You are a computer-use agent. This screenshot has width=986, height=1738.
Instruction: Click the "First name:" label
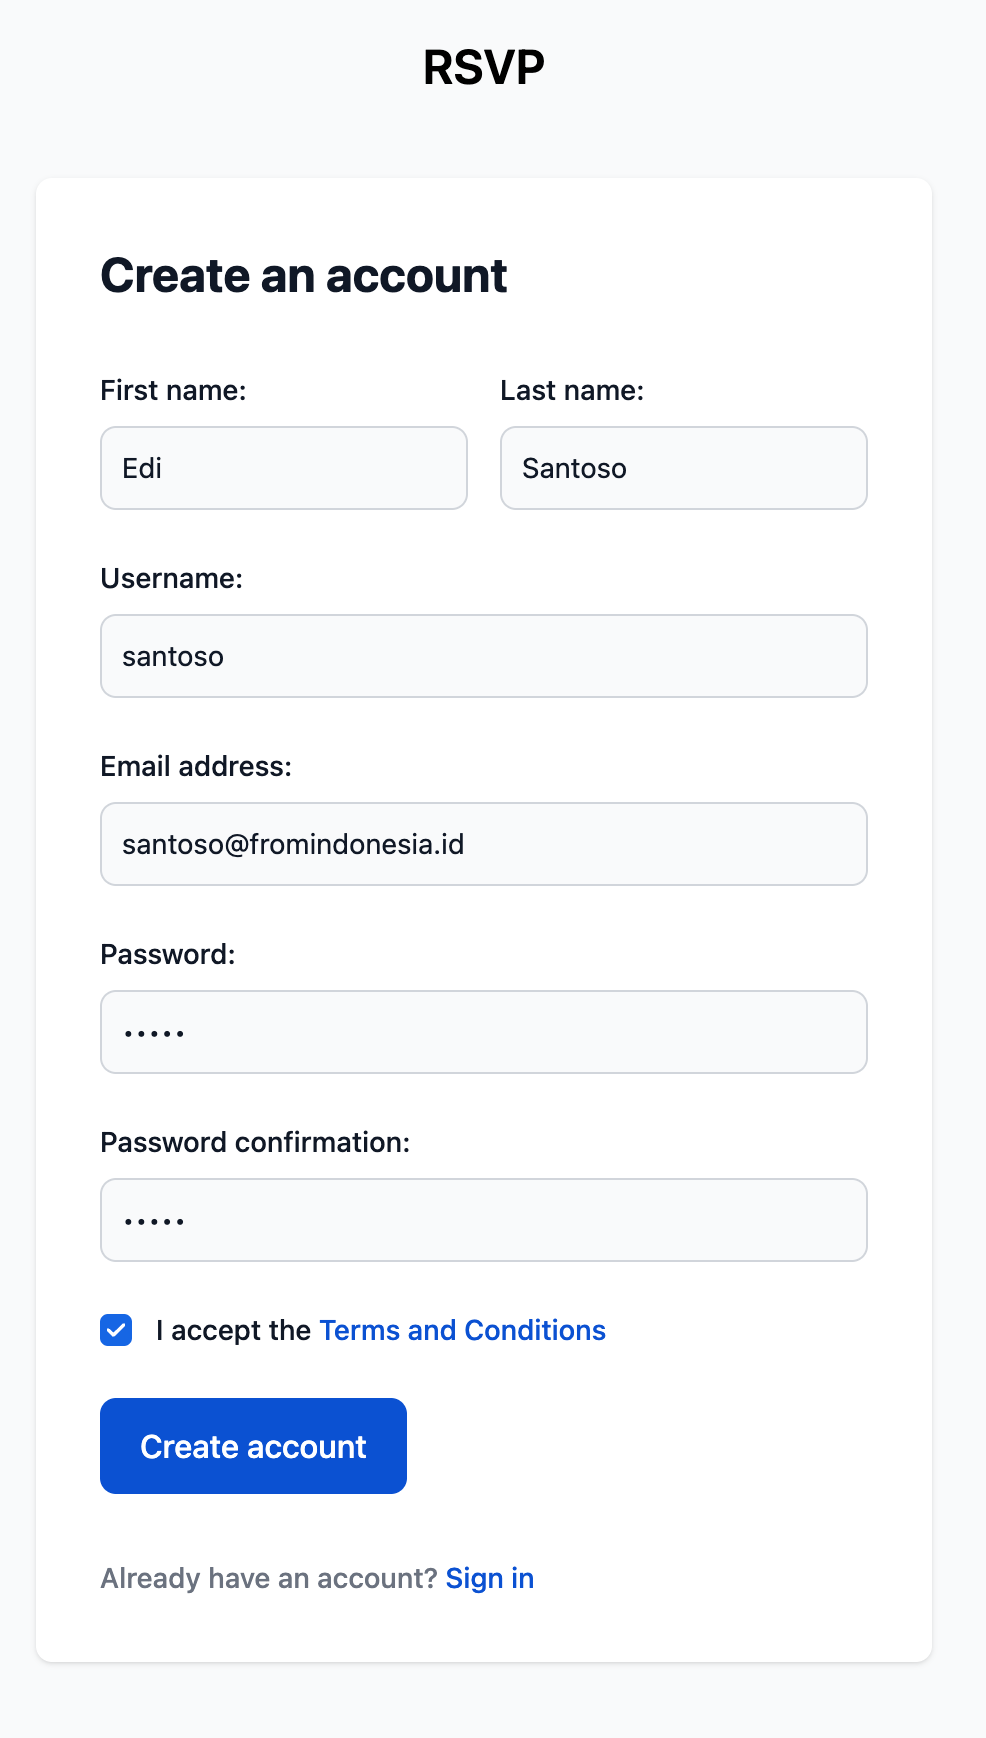[173, 390]
